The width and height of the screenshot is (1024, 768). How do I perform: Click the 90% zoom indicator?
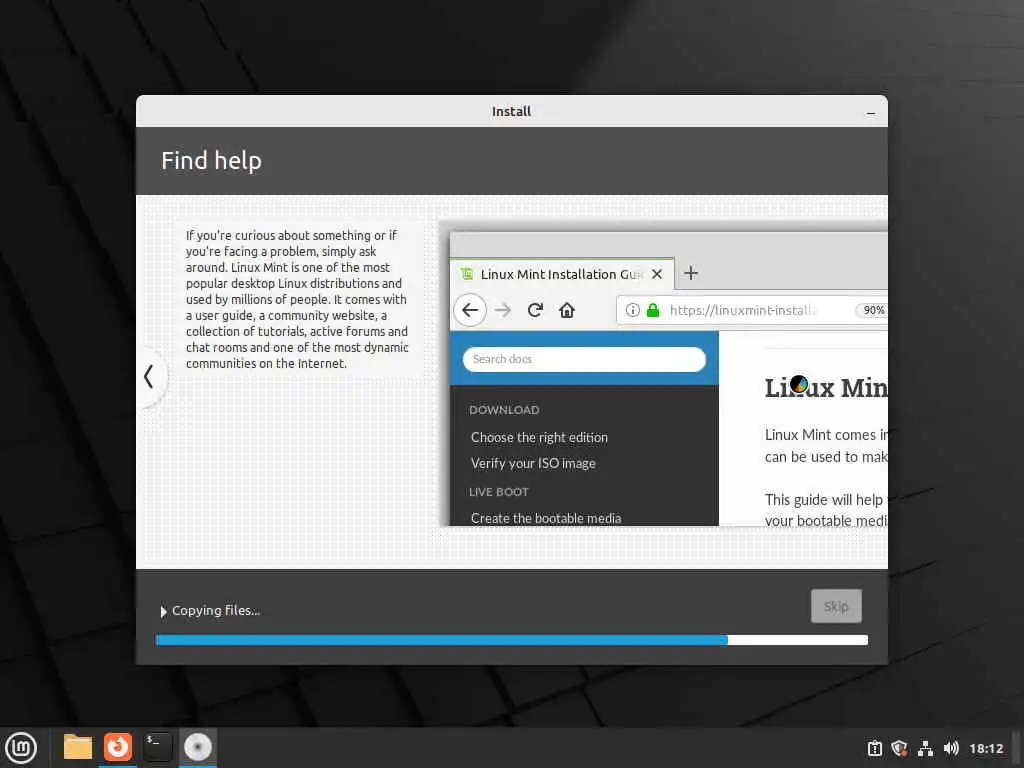[873, 310]
